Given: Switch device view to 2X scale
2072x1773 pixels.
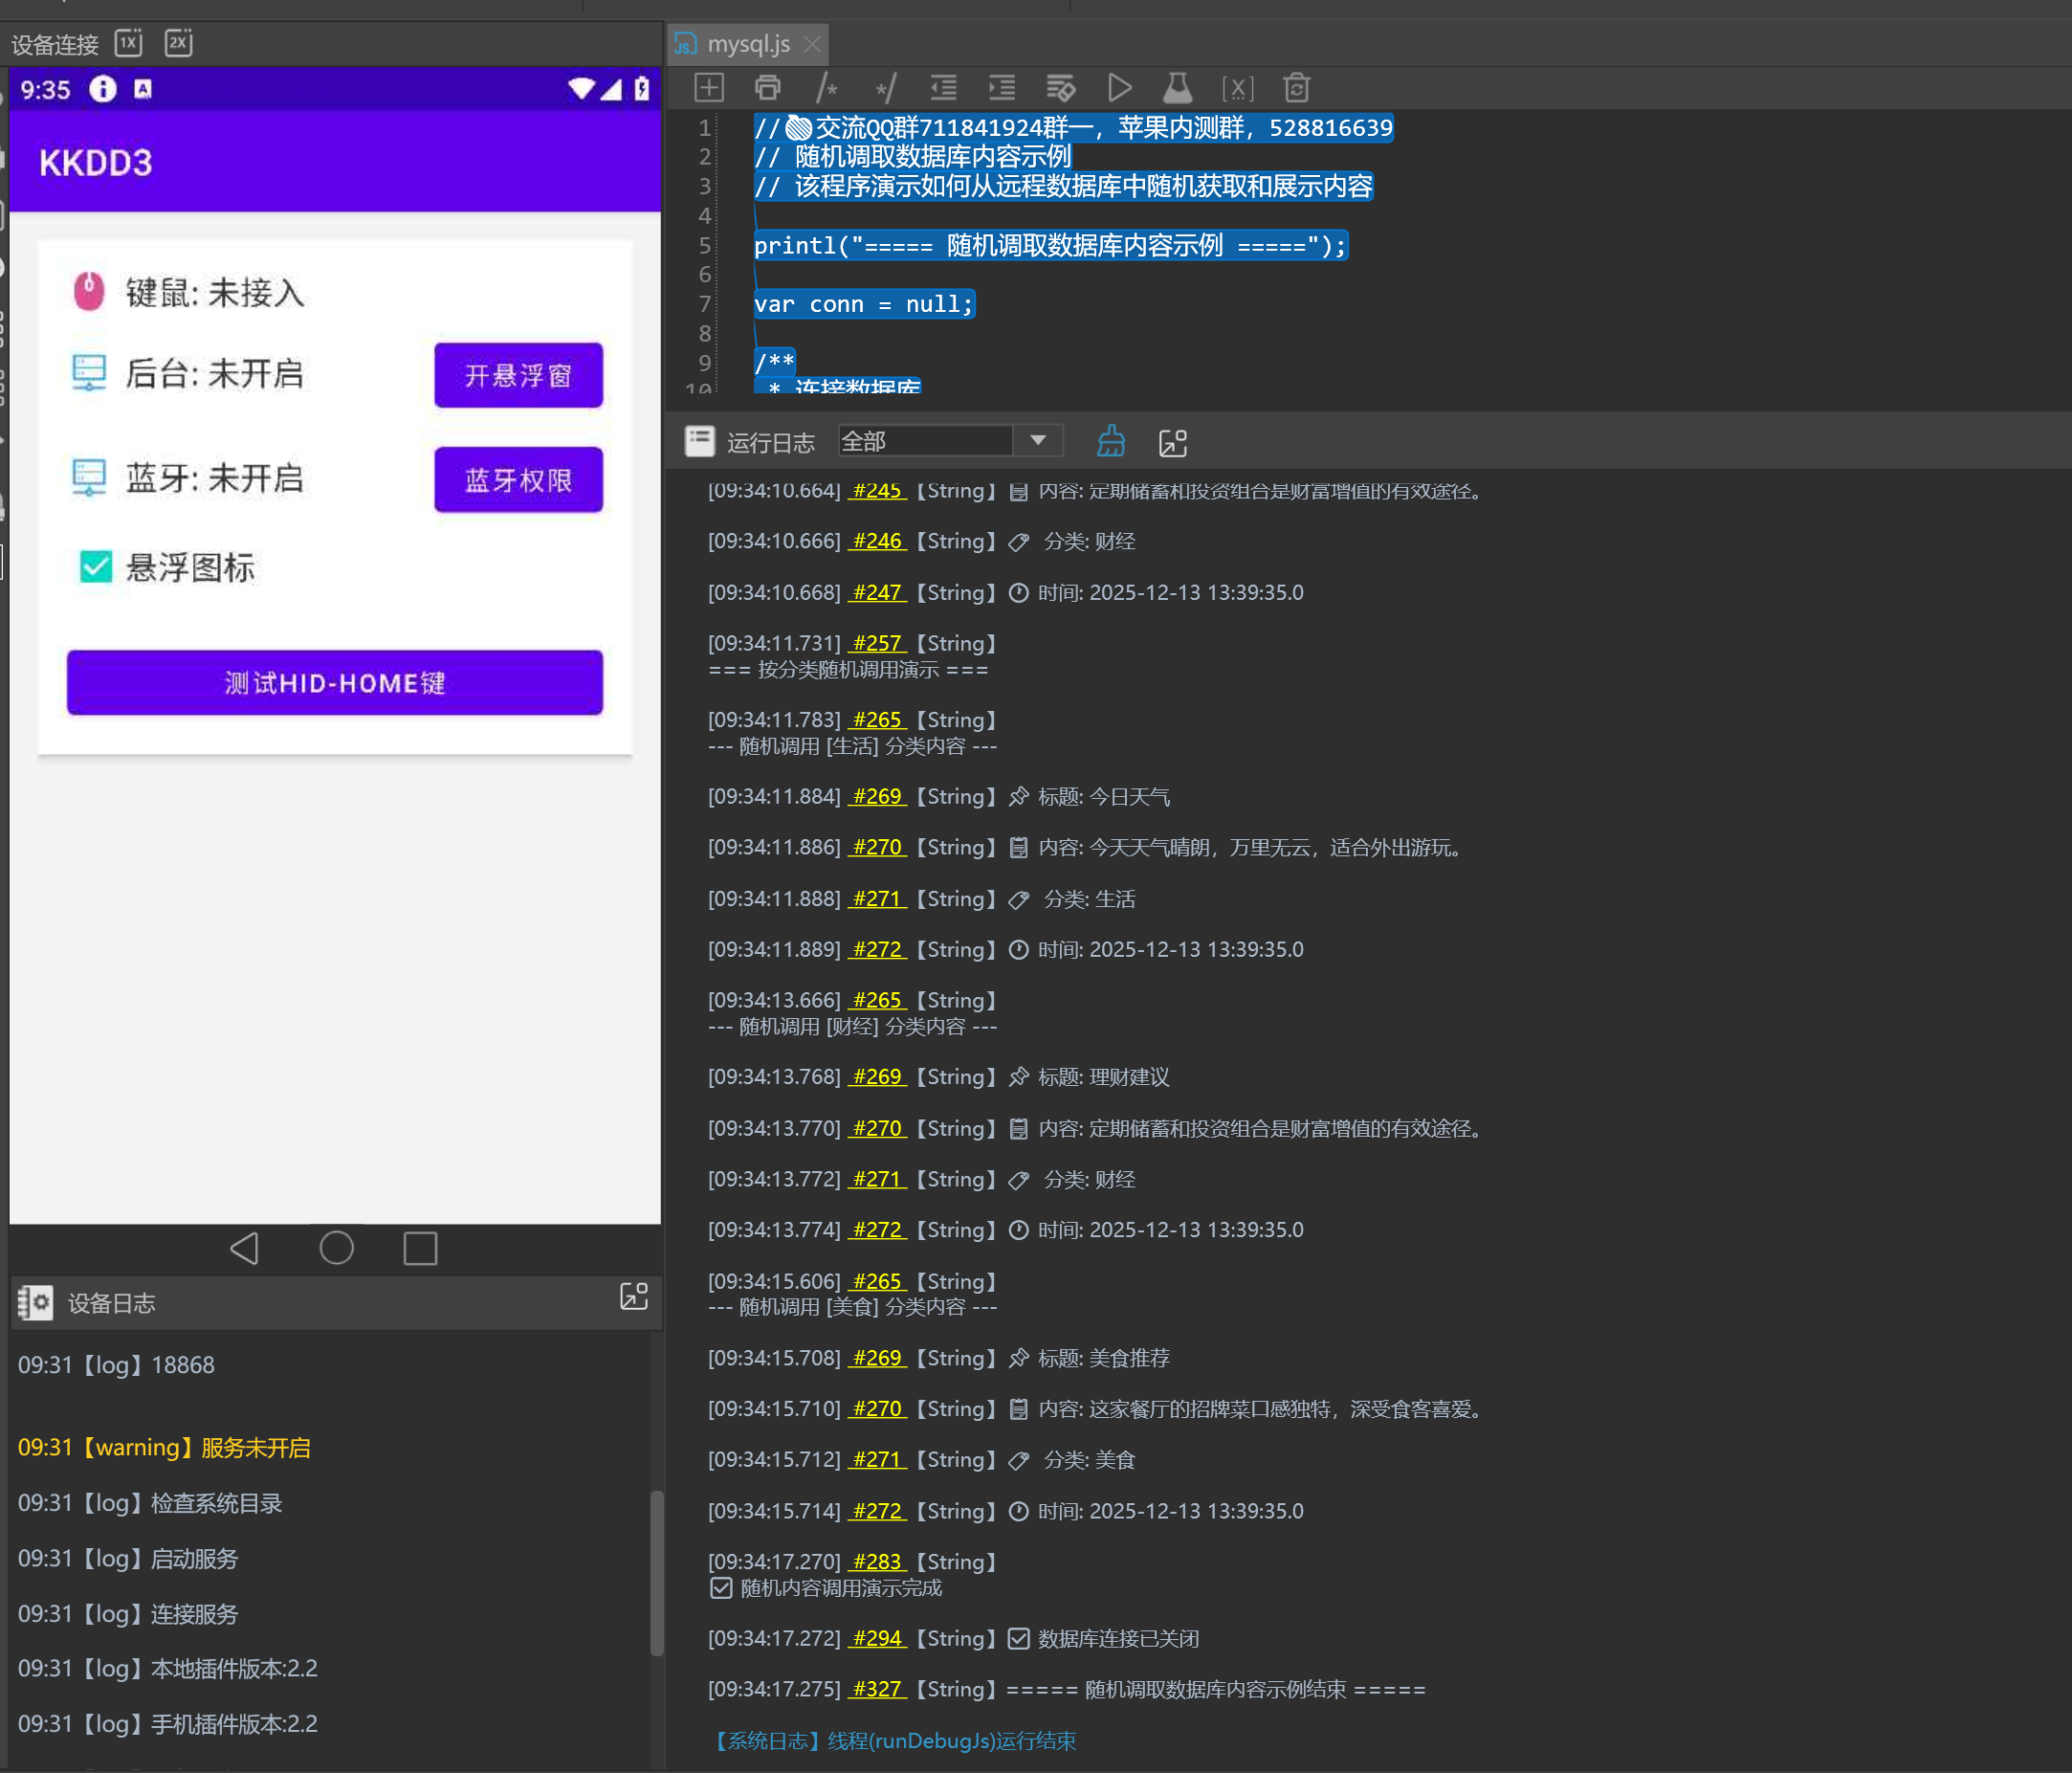Looking at the screenshot, I should 178,43.
